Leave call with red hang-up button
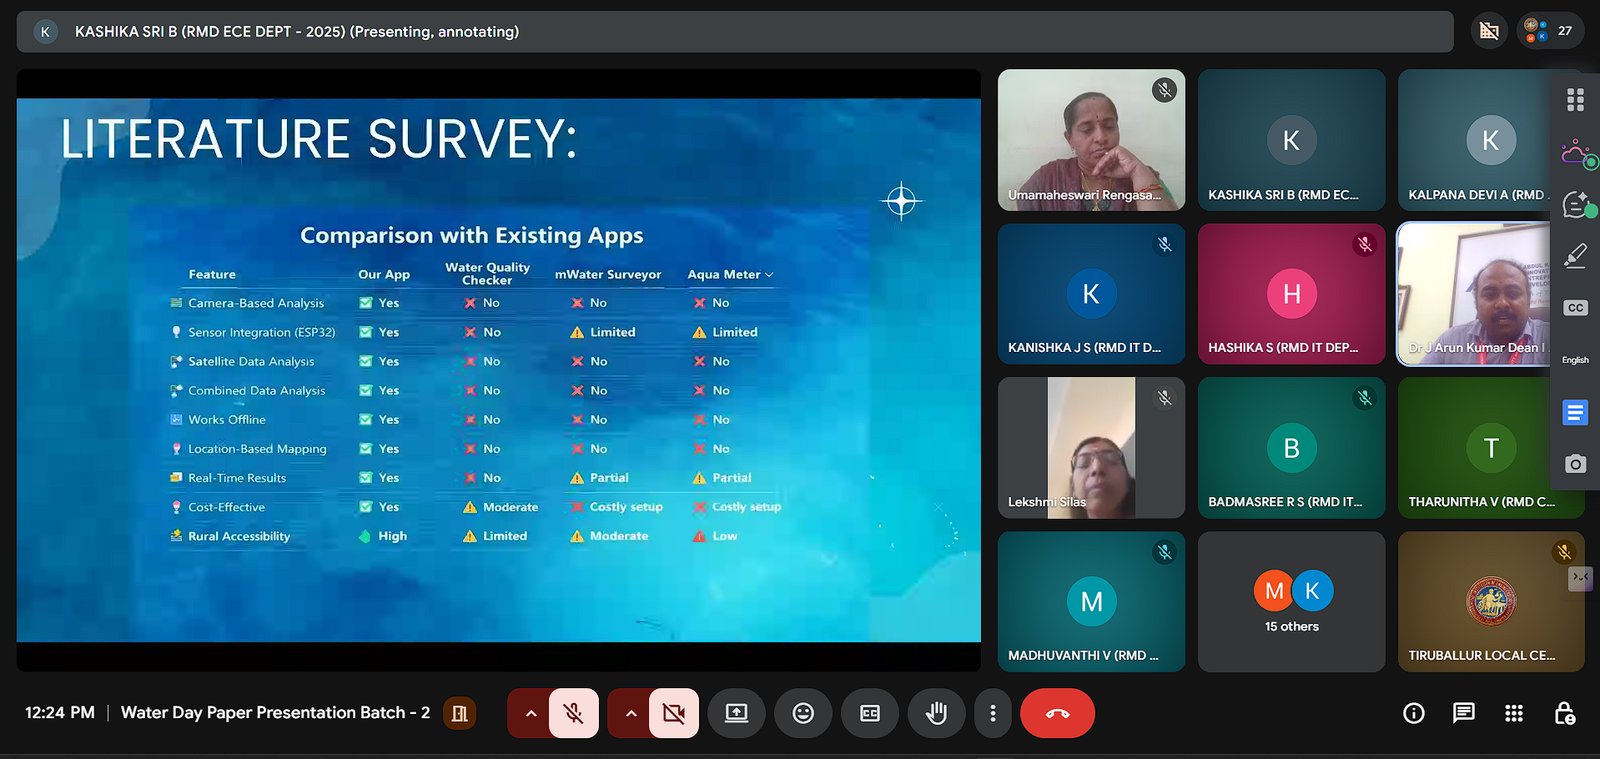The image size is (1600, 759). click(1057, 713)
